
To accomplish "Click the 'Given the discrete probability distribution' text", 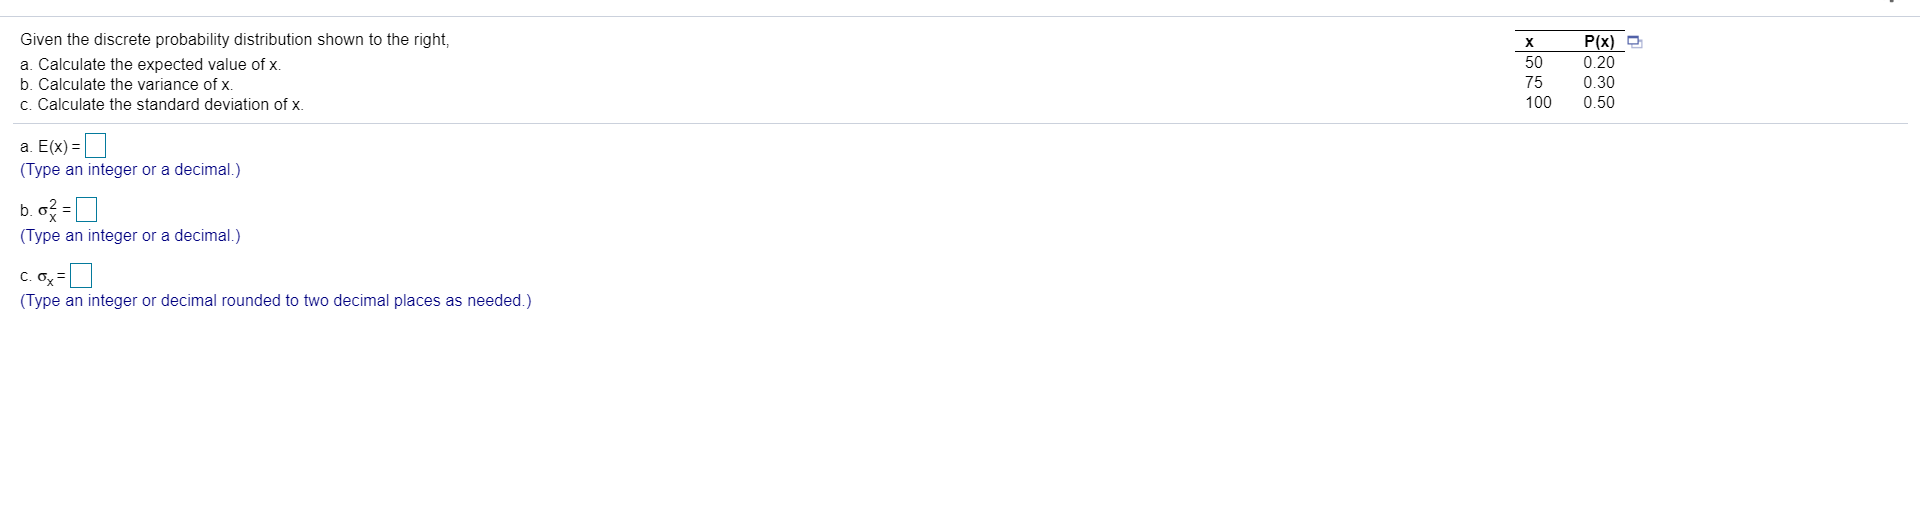I will (234, 40).
